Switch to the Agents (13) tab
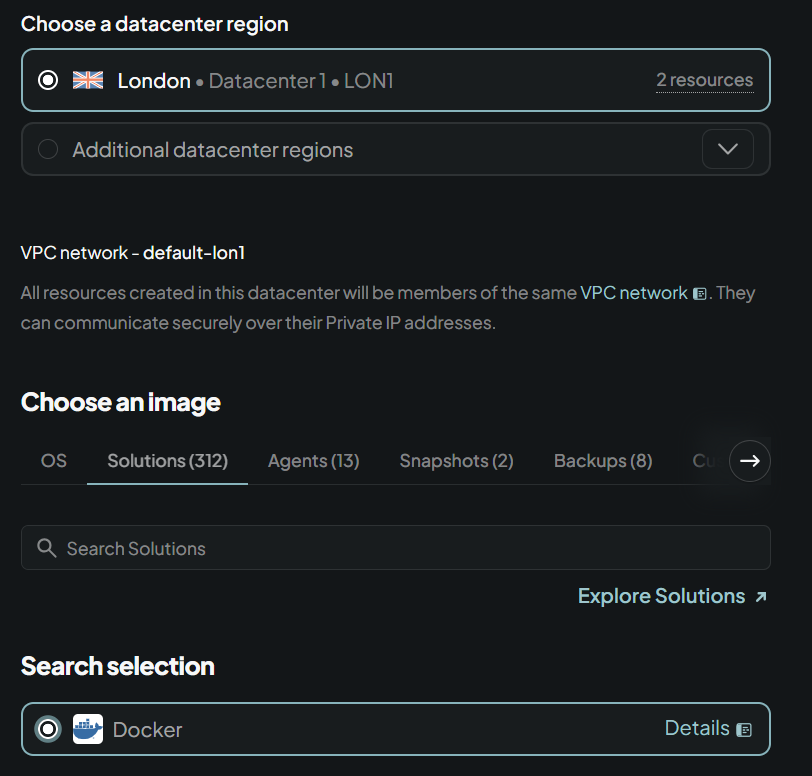812x776 pixels. tap(314, 461)
